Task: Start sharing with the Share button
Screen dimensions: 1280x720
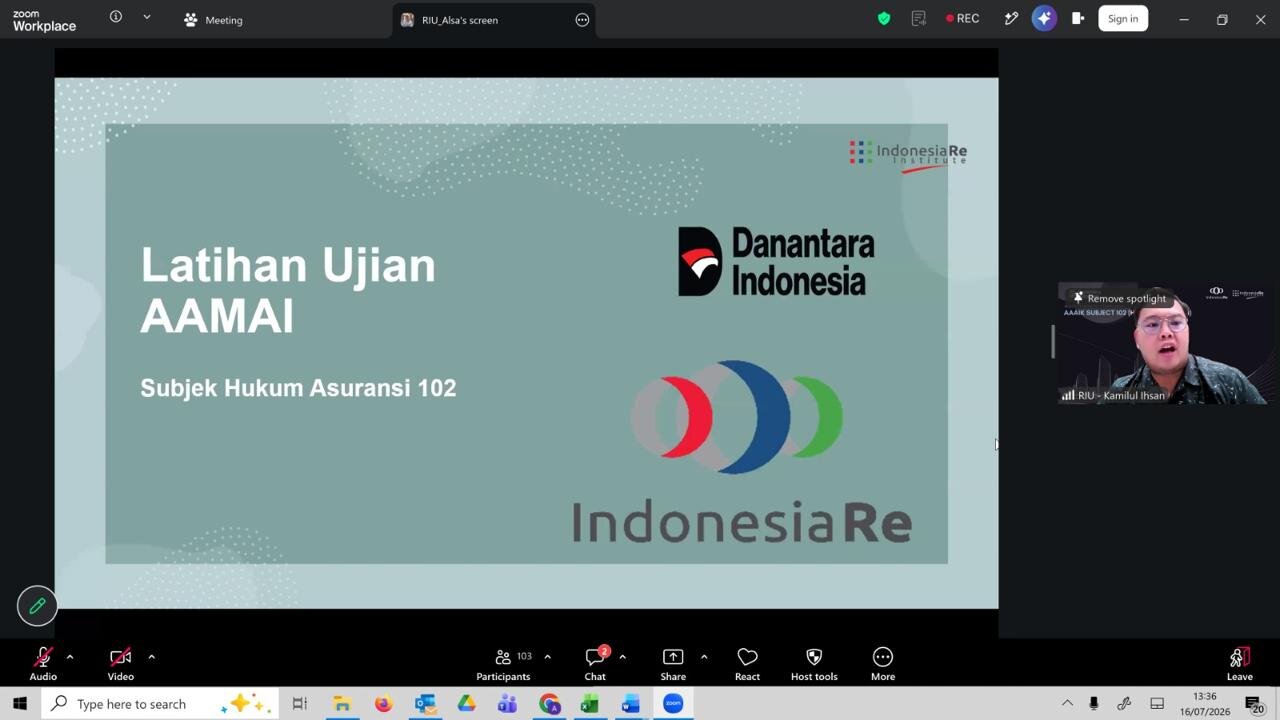Action: pyautogui.click(x=673, y=663)
